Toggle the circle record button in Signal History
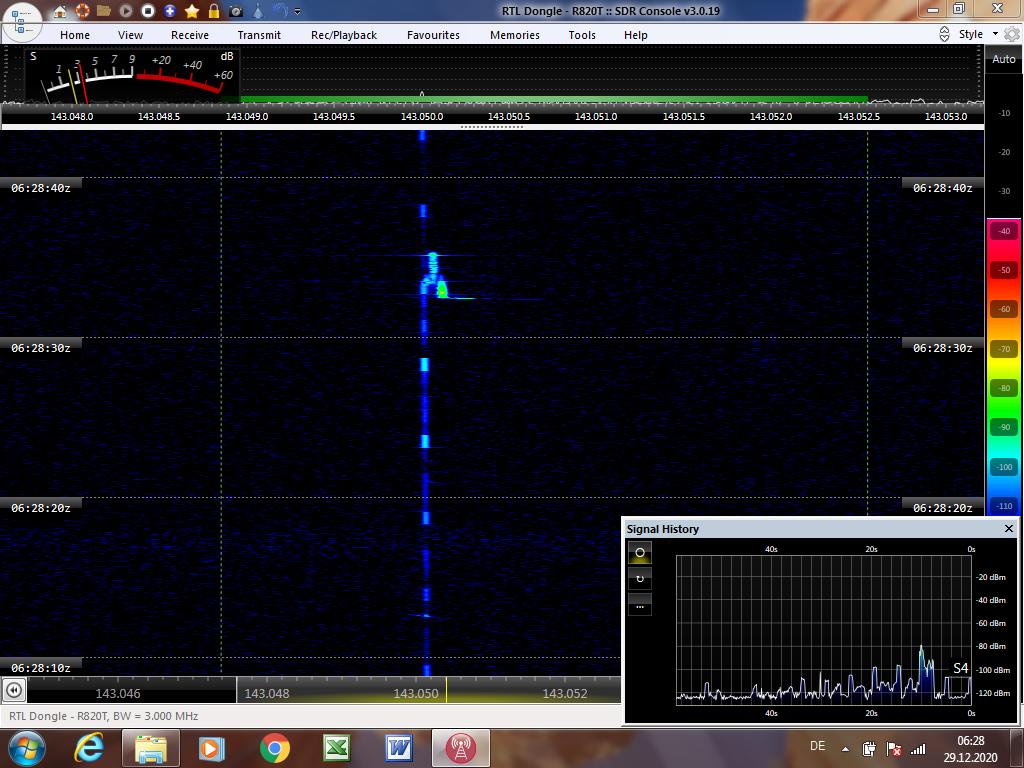The height and width of the screenshot is (768, 1024). tap(640, 552)
